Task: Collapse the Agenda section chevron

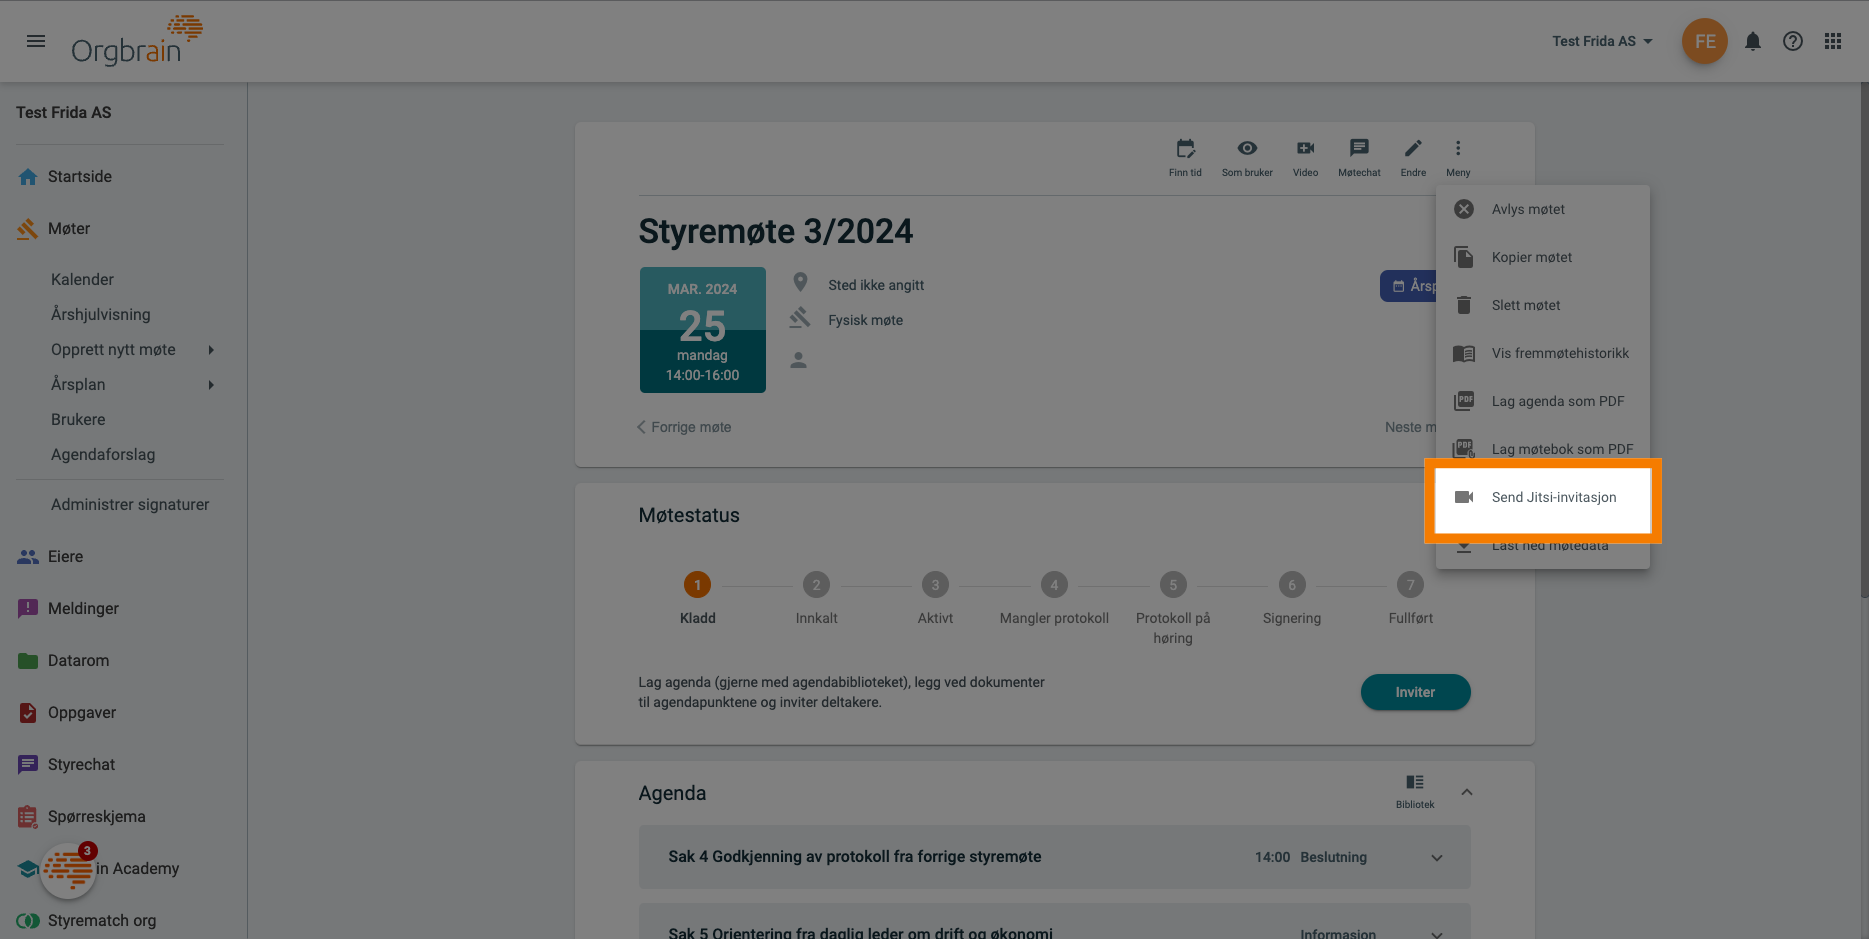Action: pyautogui.click(x=1467, y=792)
